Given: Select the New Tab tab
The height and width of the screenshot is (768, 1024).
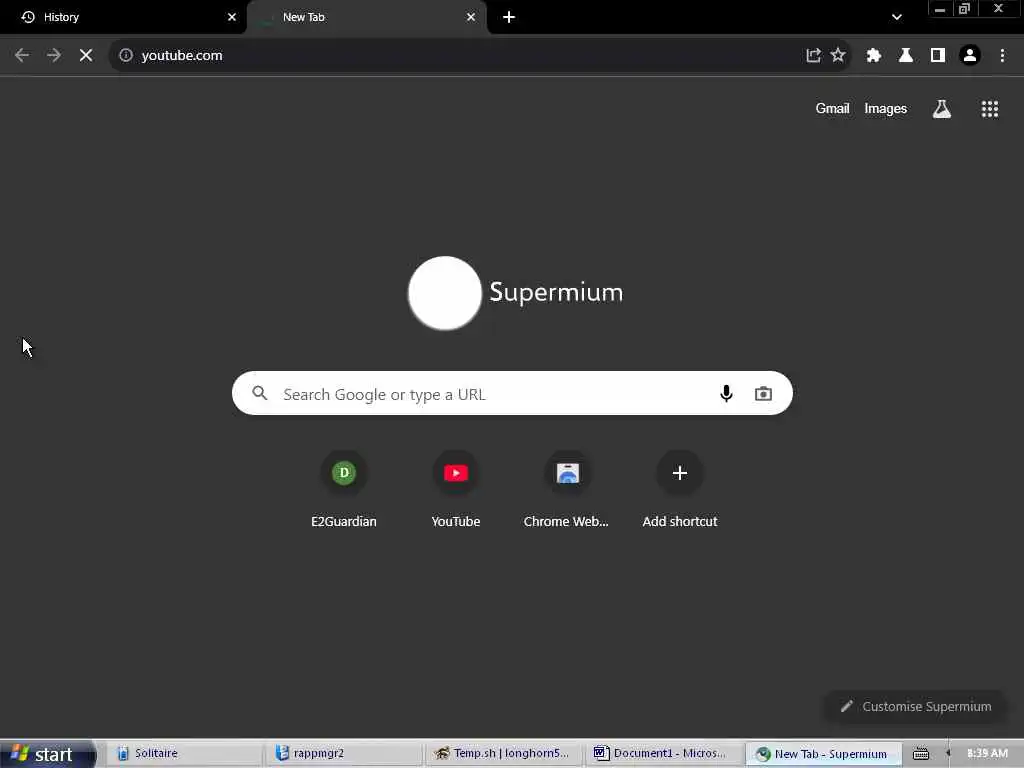Looking at the screenshot, I should (366, 17).
